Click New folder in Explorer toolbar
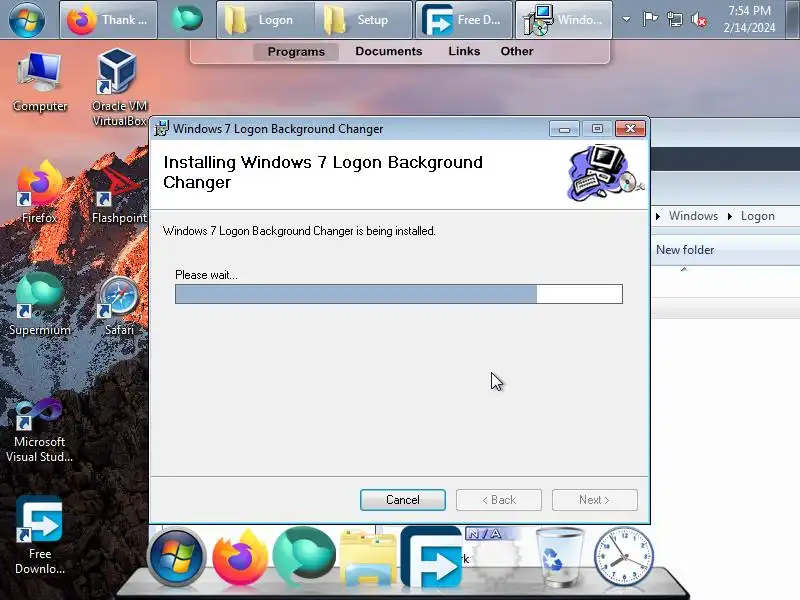This screenshot has height=600, width=800. tap(685, 250)
